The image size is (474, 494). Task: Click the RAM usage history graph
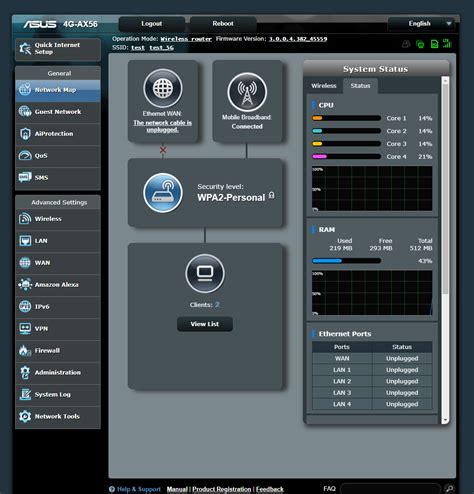click(372, 293)
